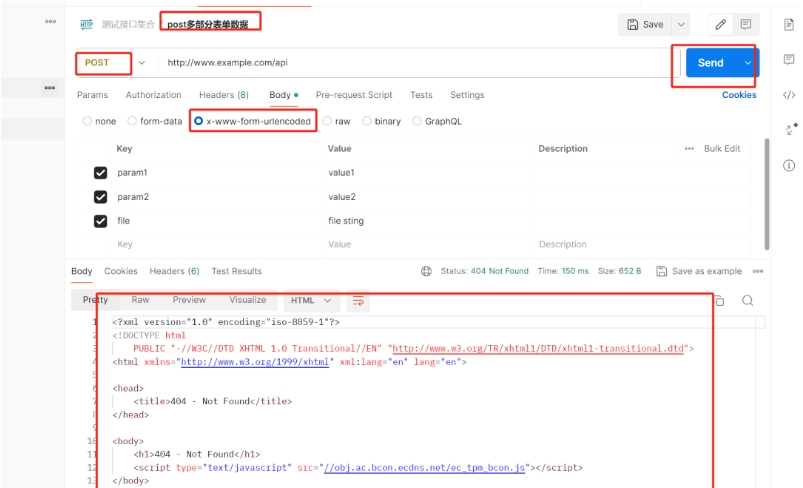Switch to the Authorization tab

(154, 95)
